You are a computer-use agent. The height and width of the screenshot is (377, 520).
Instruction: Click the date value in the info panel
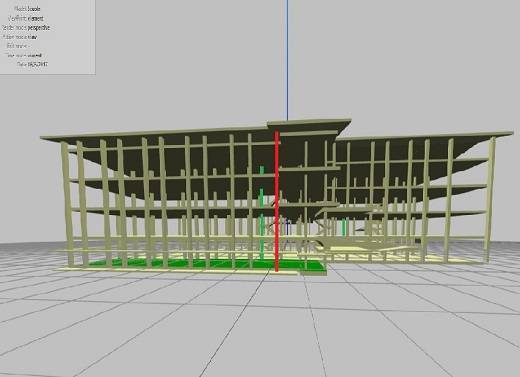click(x=37, y=64)
